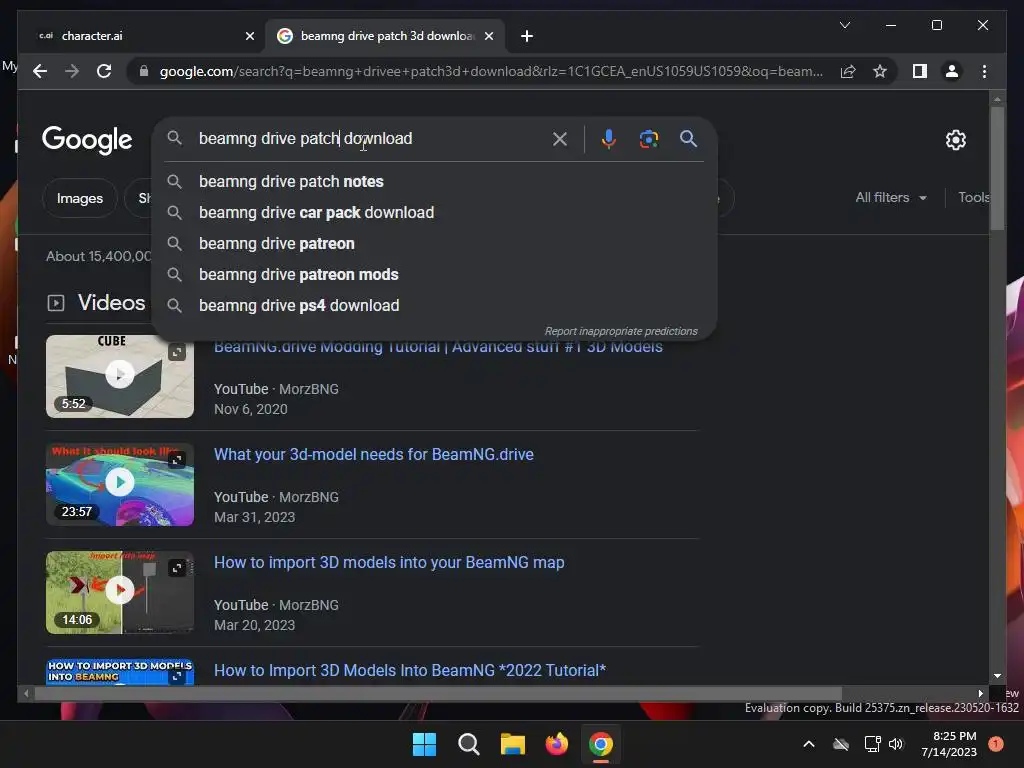The height and width of the screenshot is (768, 1024).
Task: Launch Firefox from the taskbar
Action: coord(556,744)
